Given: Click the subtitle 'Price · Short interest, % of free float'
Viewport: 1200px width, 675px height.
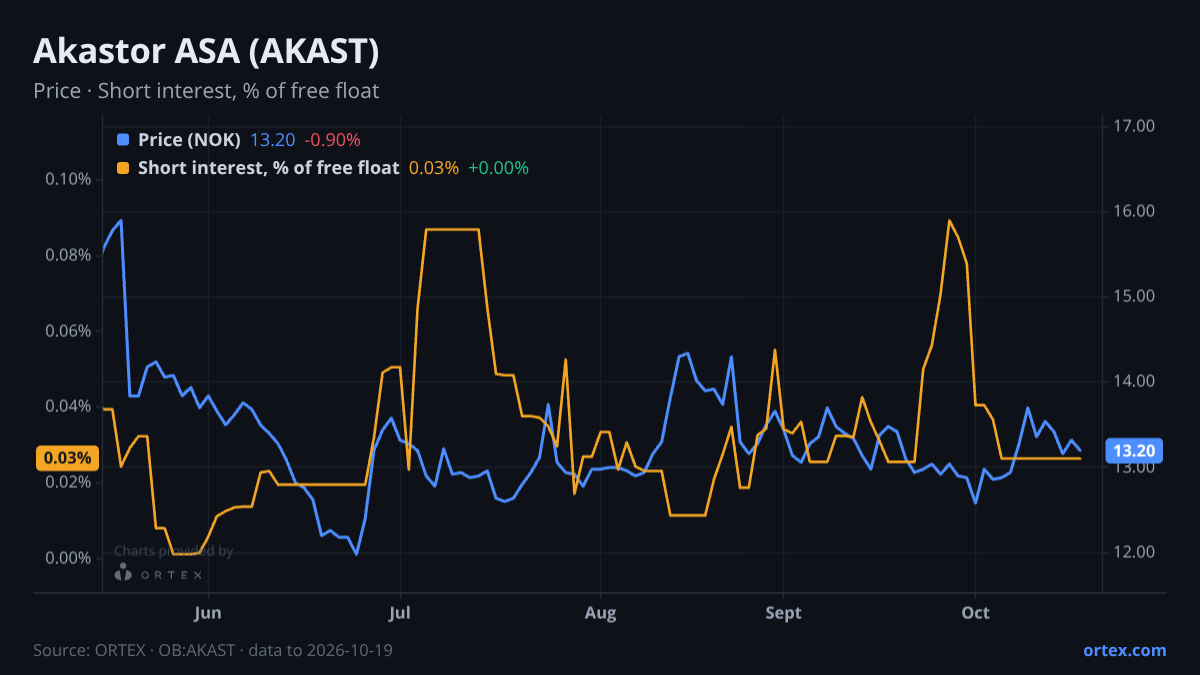Looking at the screenshot, I should 206,91.
